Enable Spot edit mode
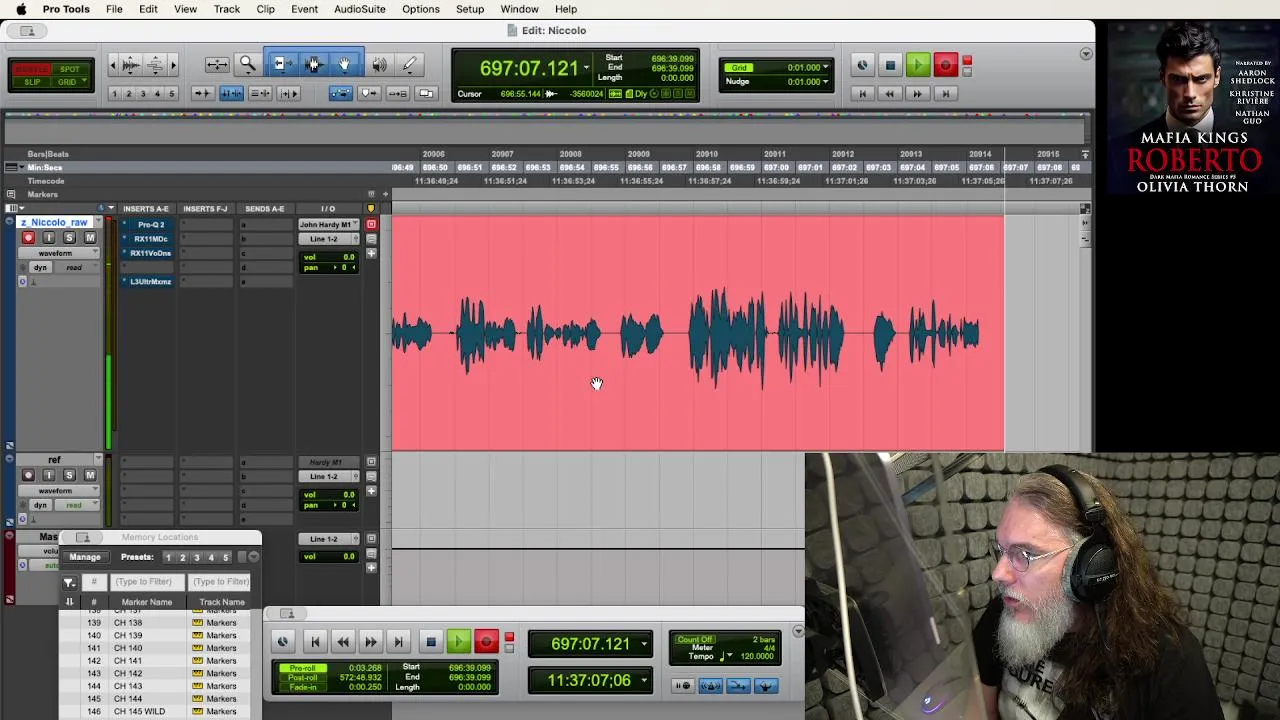 point(71,69)
